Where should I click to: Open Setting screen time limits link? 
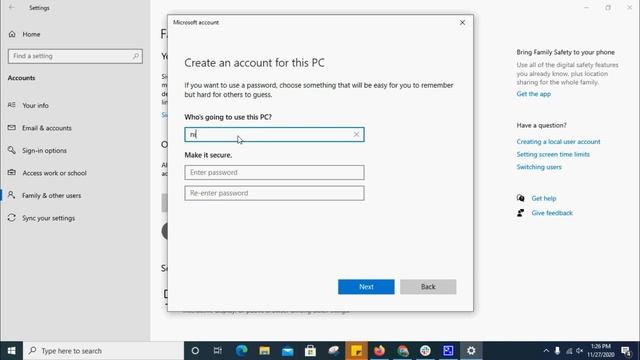(x=553, y=154)
